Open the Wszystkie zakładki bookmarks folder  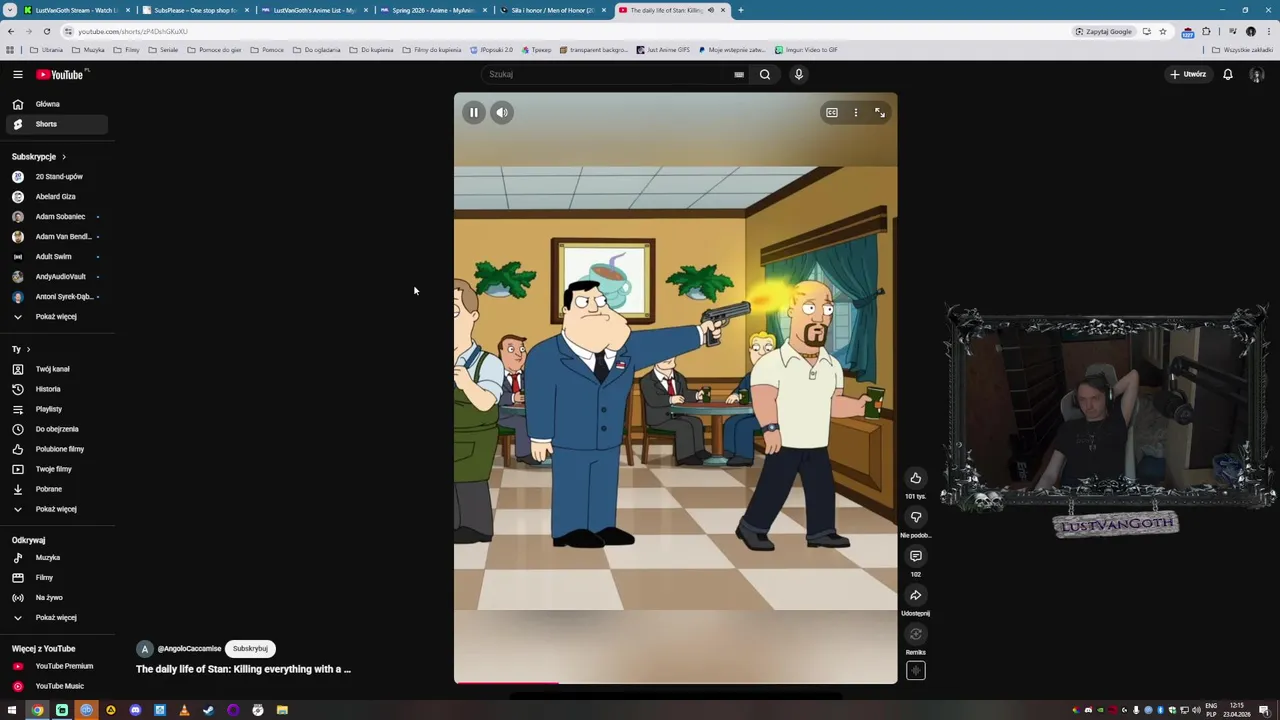coord(1243,50)
